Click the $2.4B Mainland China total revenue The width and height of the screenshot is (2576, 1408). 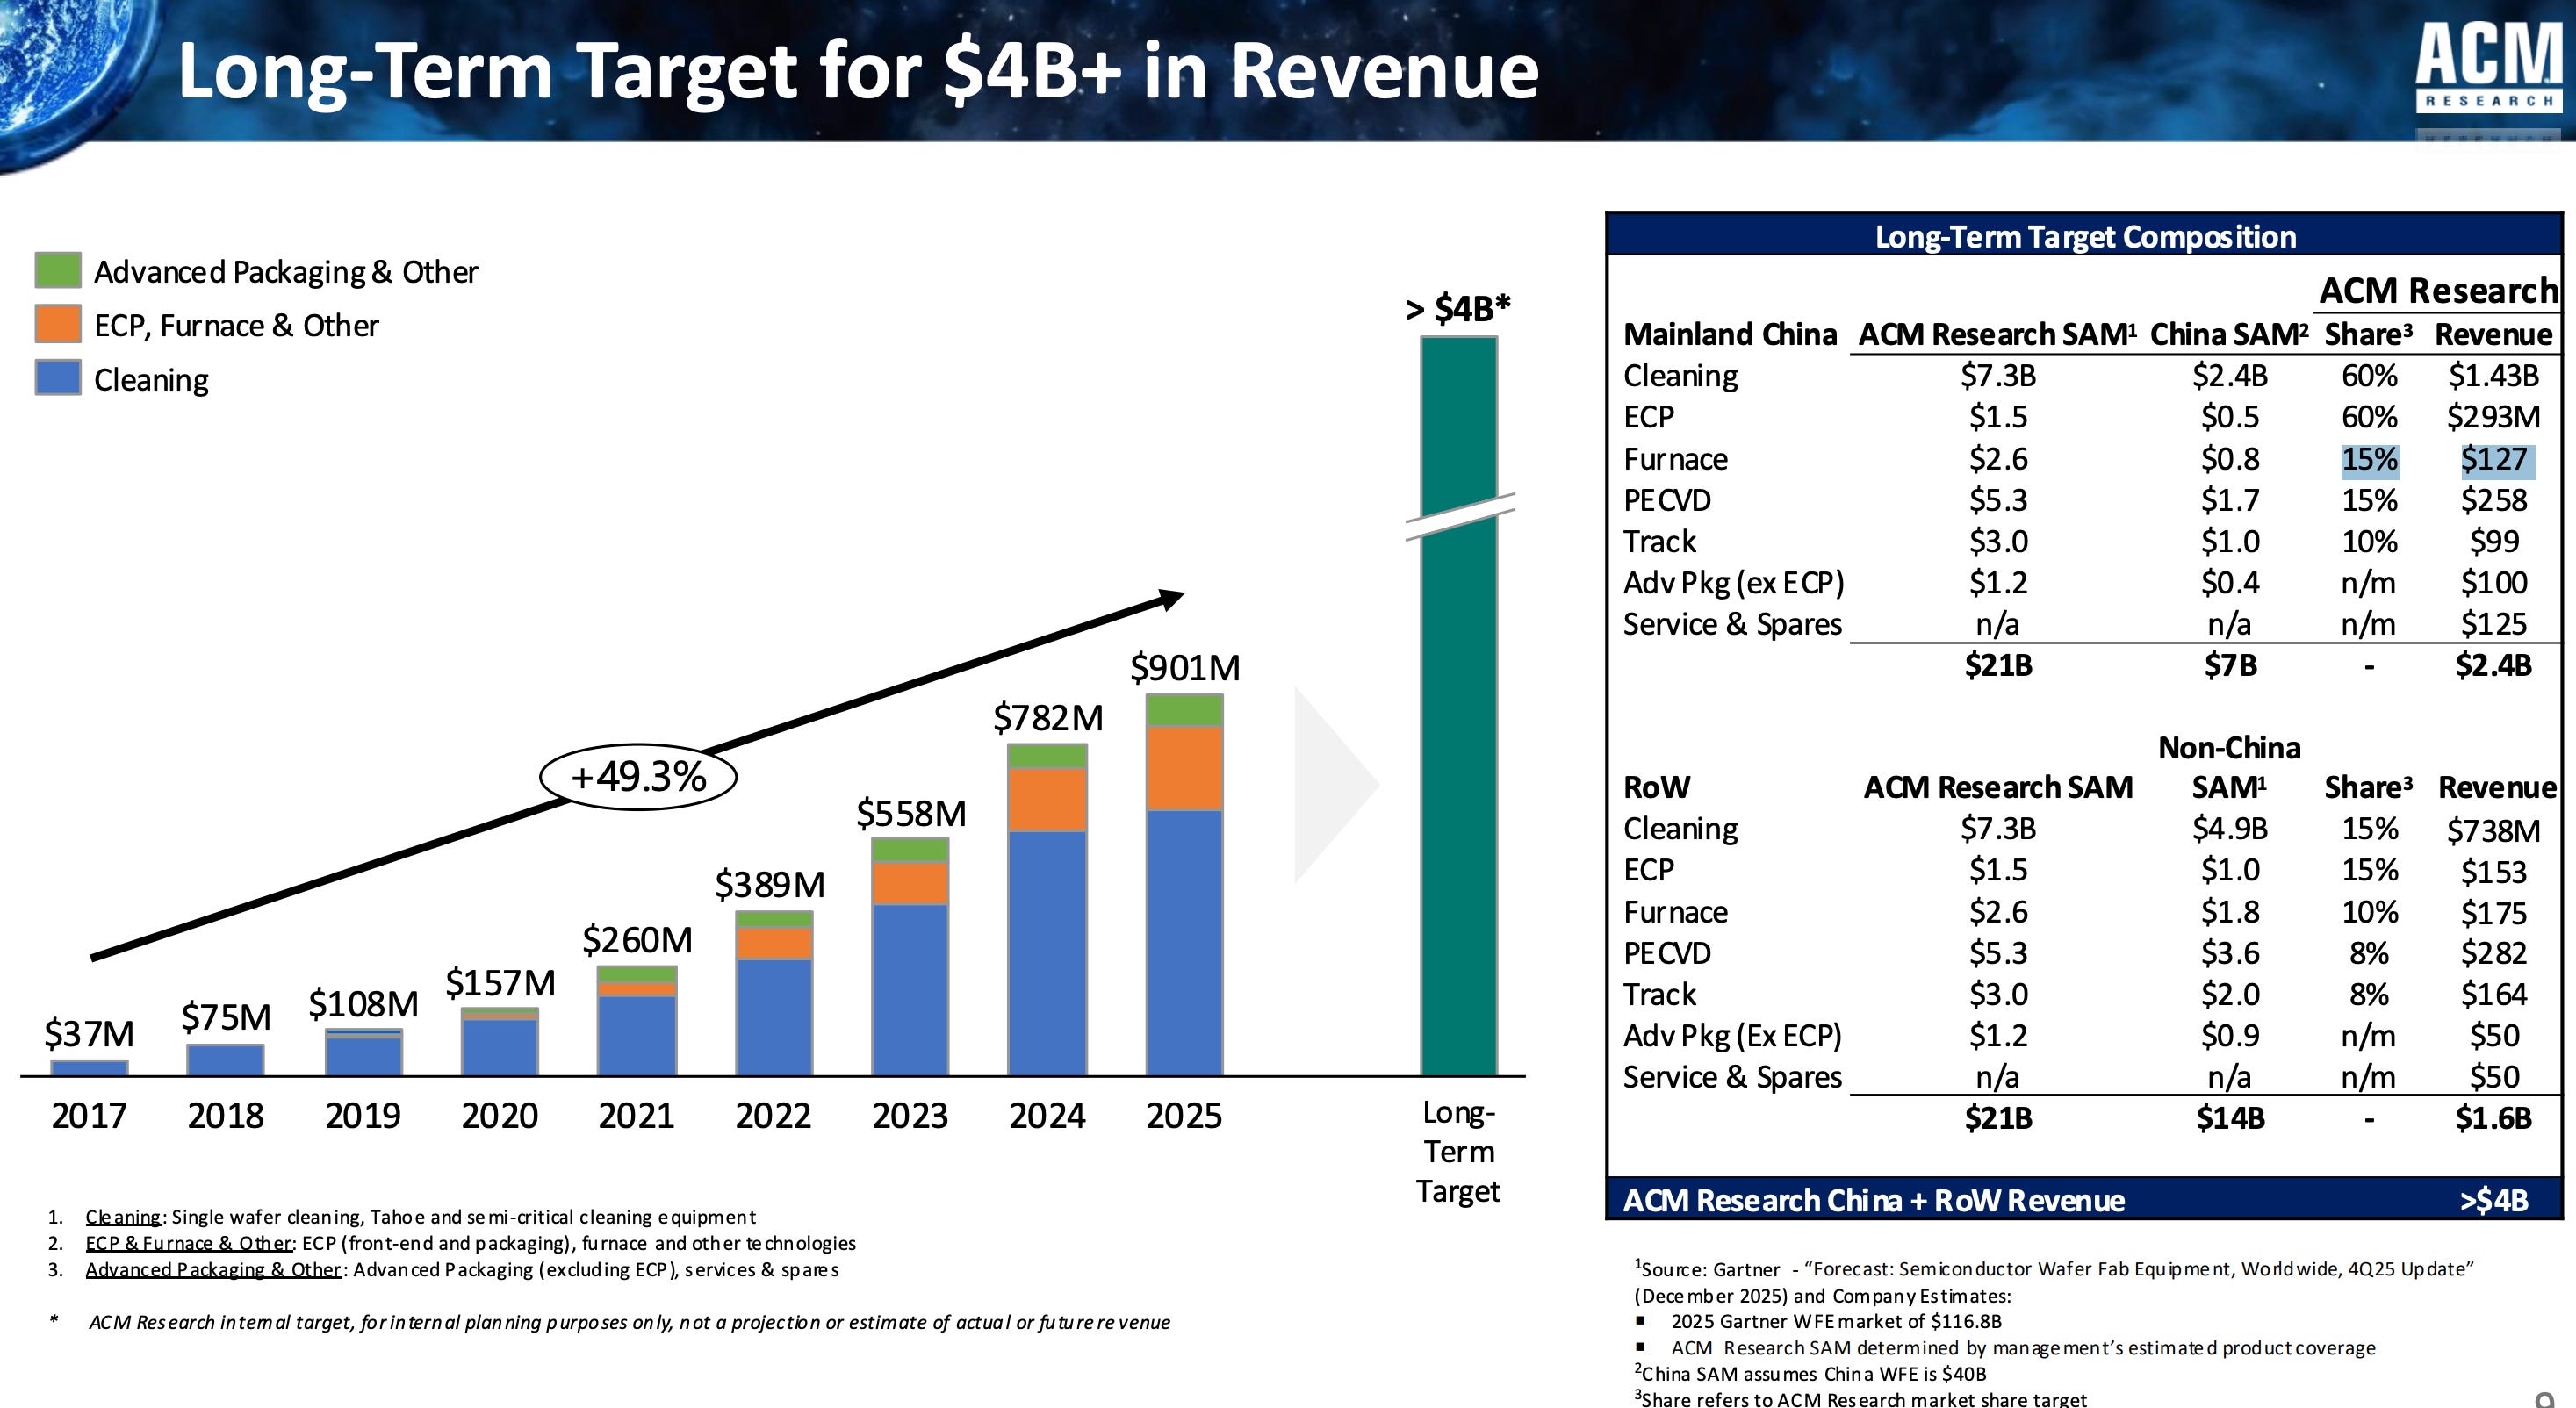2494,666
